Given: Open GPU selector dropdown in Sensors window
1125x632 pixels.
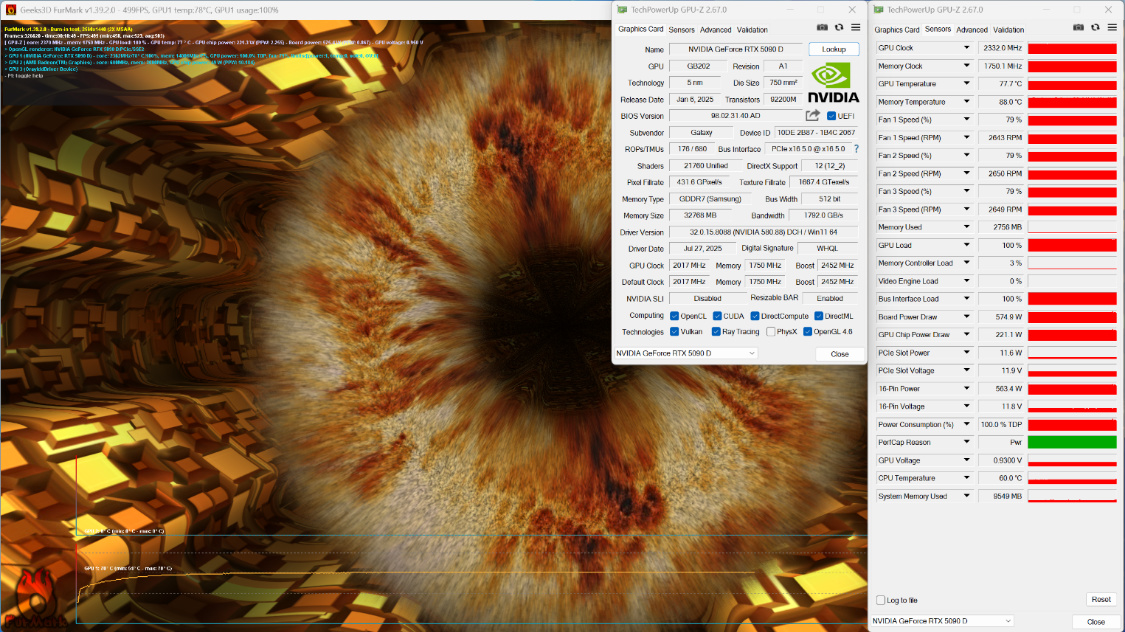Looking at the screenshot, I should (x=941, y=621).
